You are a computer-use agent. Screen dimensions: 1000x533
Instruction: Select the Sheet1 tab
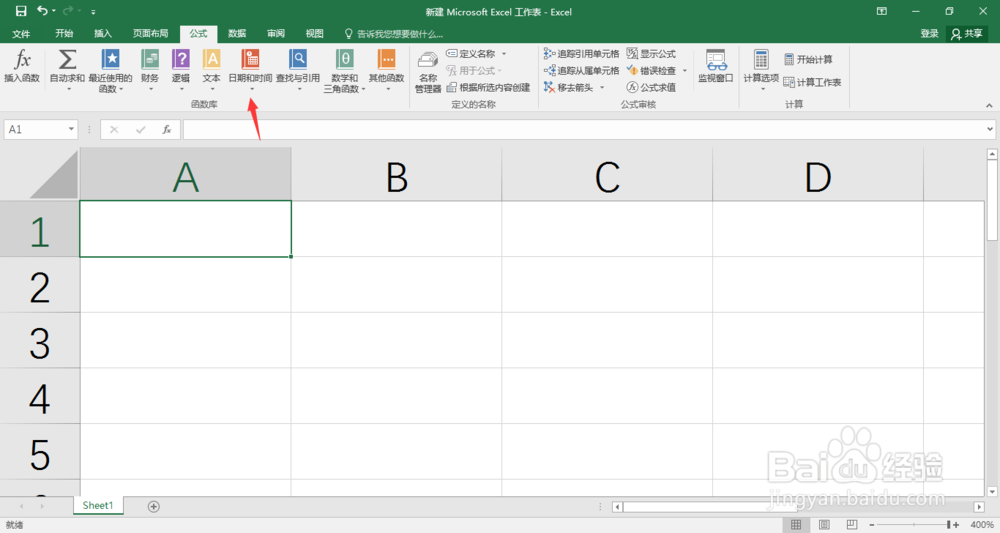pyautogui.click(x=98, y=506)
